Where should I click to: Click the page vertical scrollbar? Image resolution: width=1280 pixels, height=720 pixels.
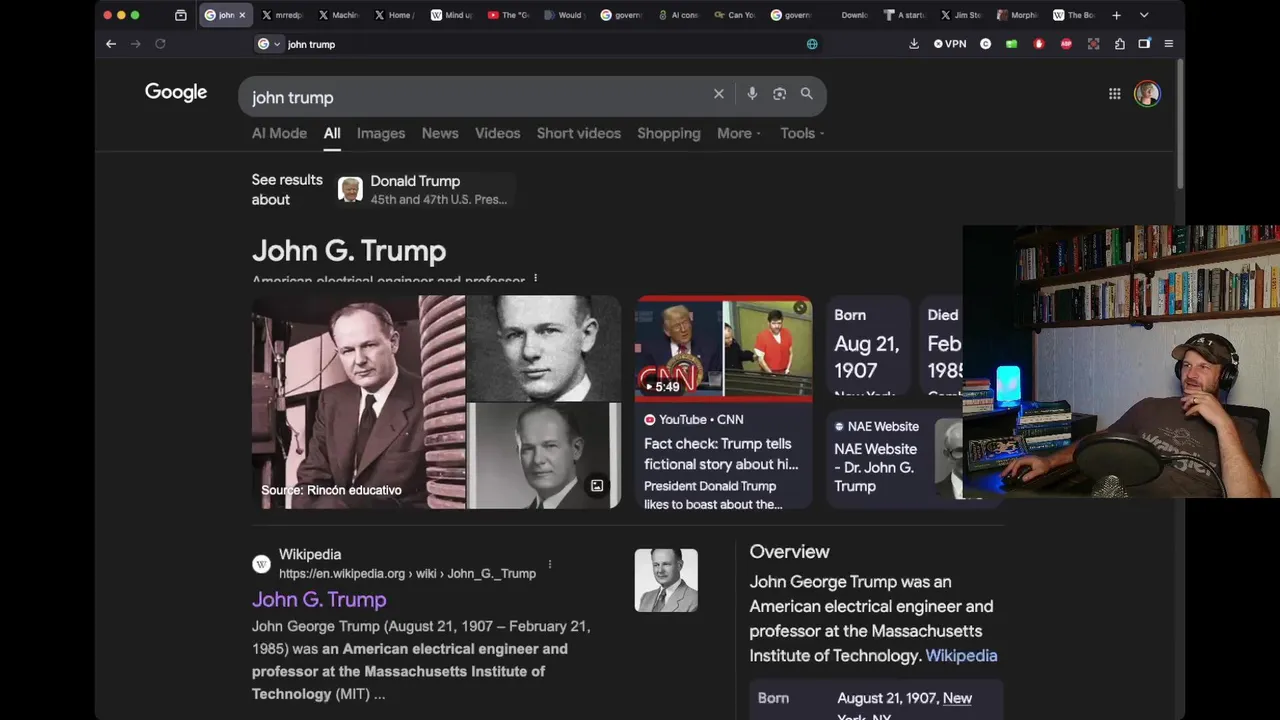point(1180,125)
